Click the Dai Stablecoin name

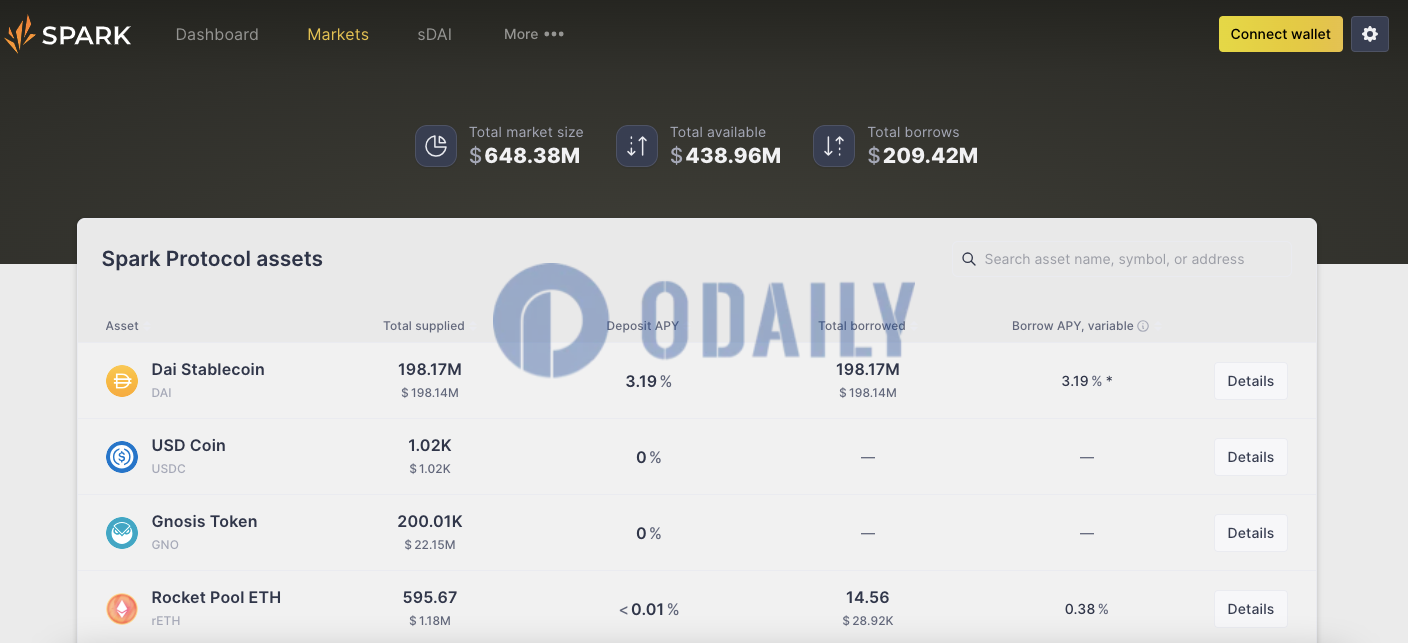point(208,369)
